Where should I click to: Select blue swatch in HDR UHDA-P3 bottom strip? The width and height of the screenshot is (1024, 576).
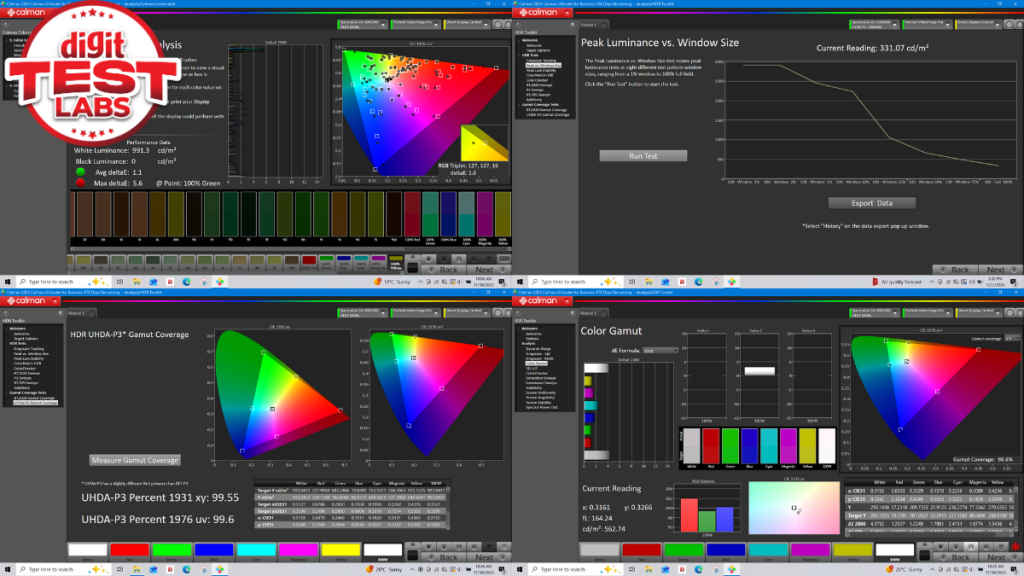click(x=213, y=549)
